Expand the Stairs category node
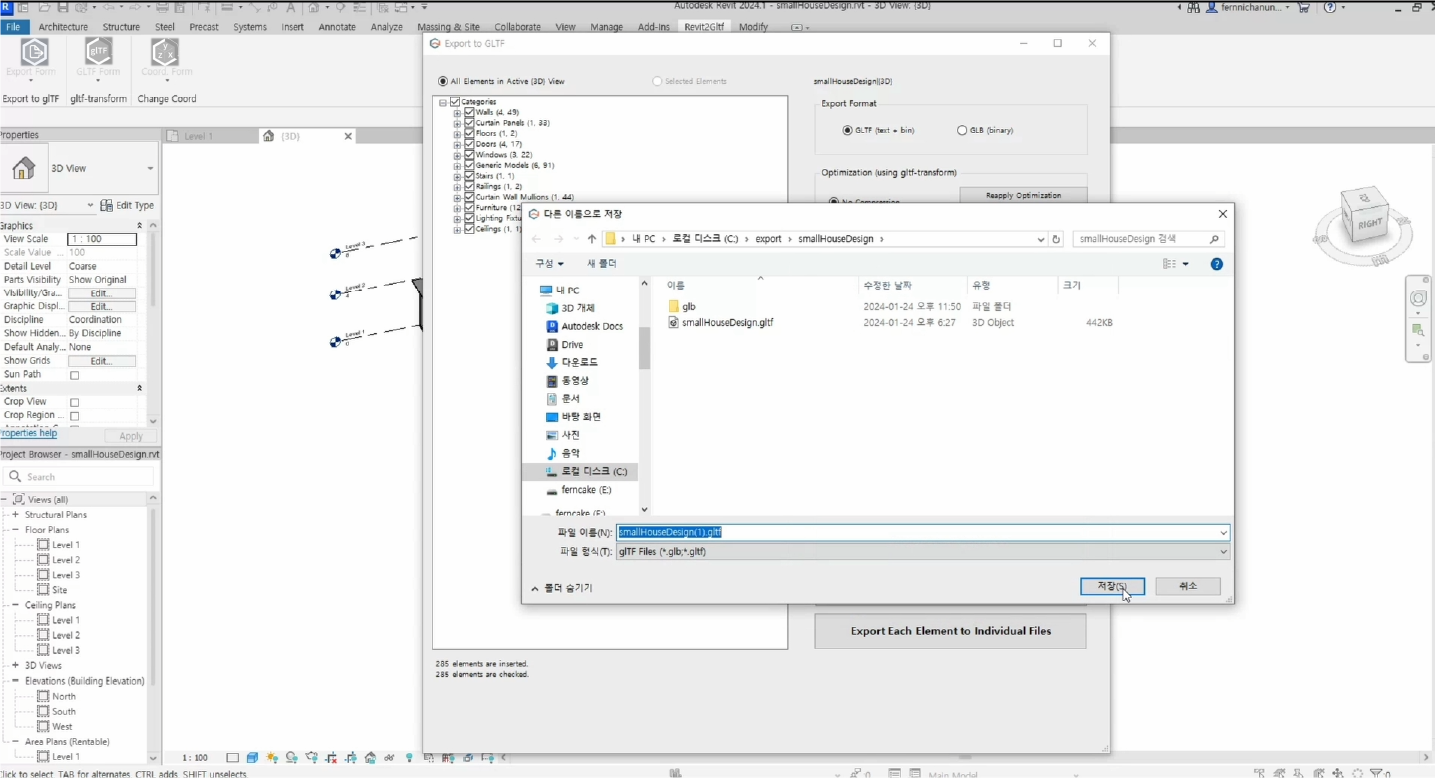The width and height of the screenshot is (1436, 778). (457, 176)
